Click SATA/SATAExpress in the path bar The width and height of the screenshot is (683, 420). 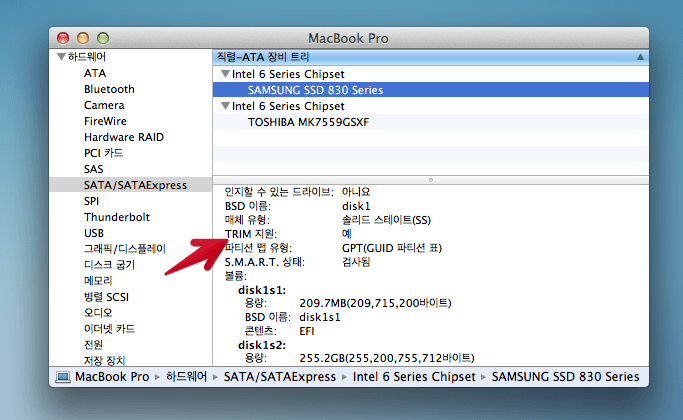[280, 376]
